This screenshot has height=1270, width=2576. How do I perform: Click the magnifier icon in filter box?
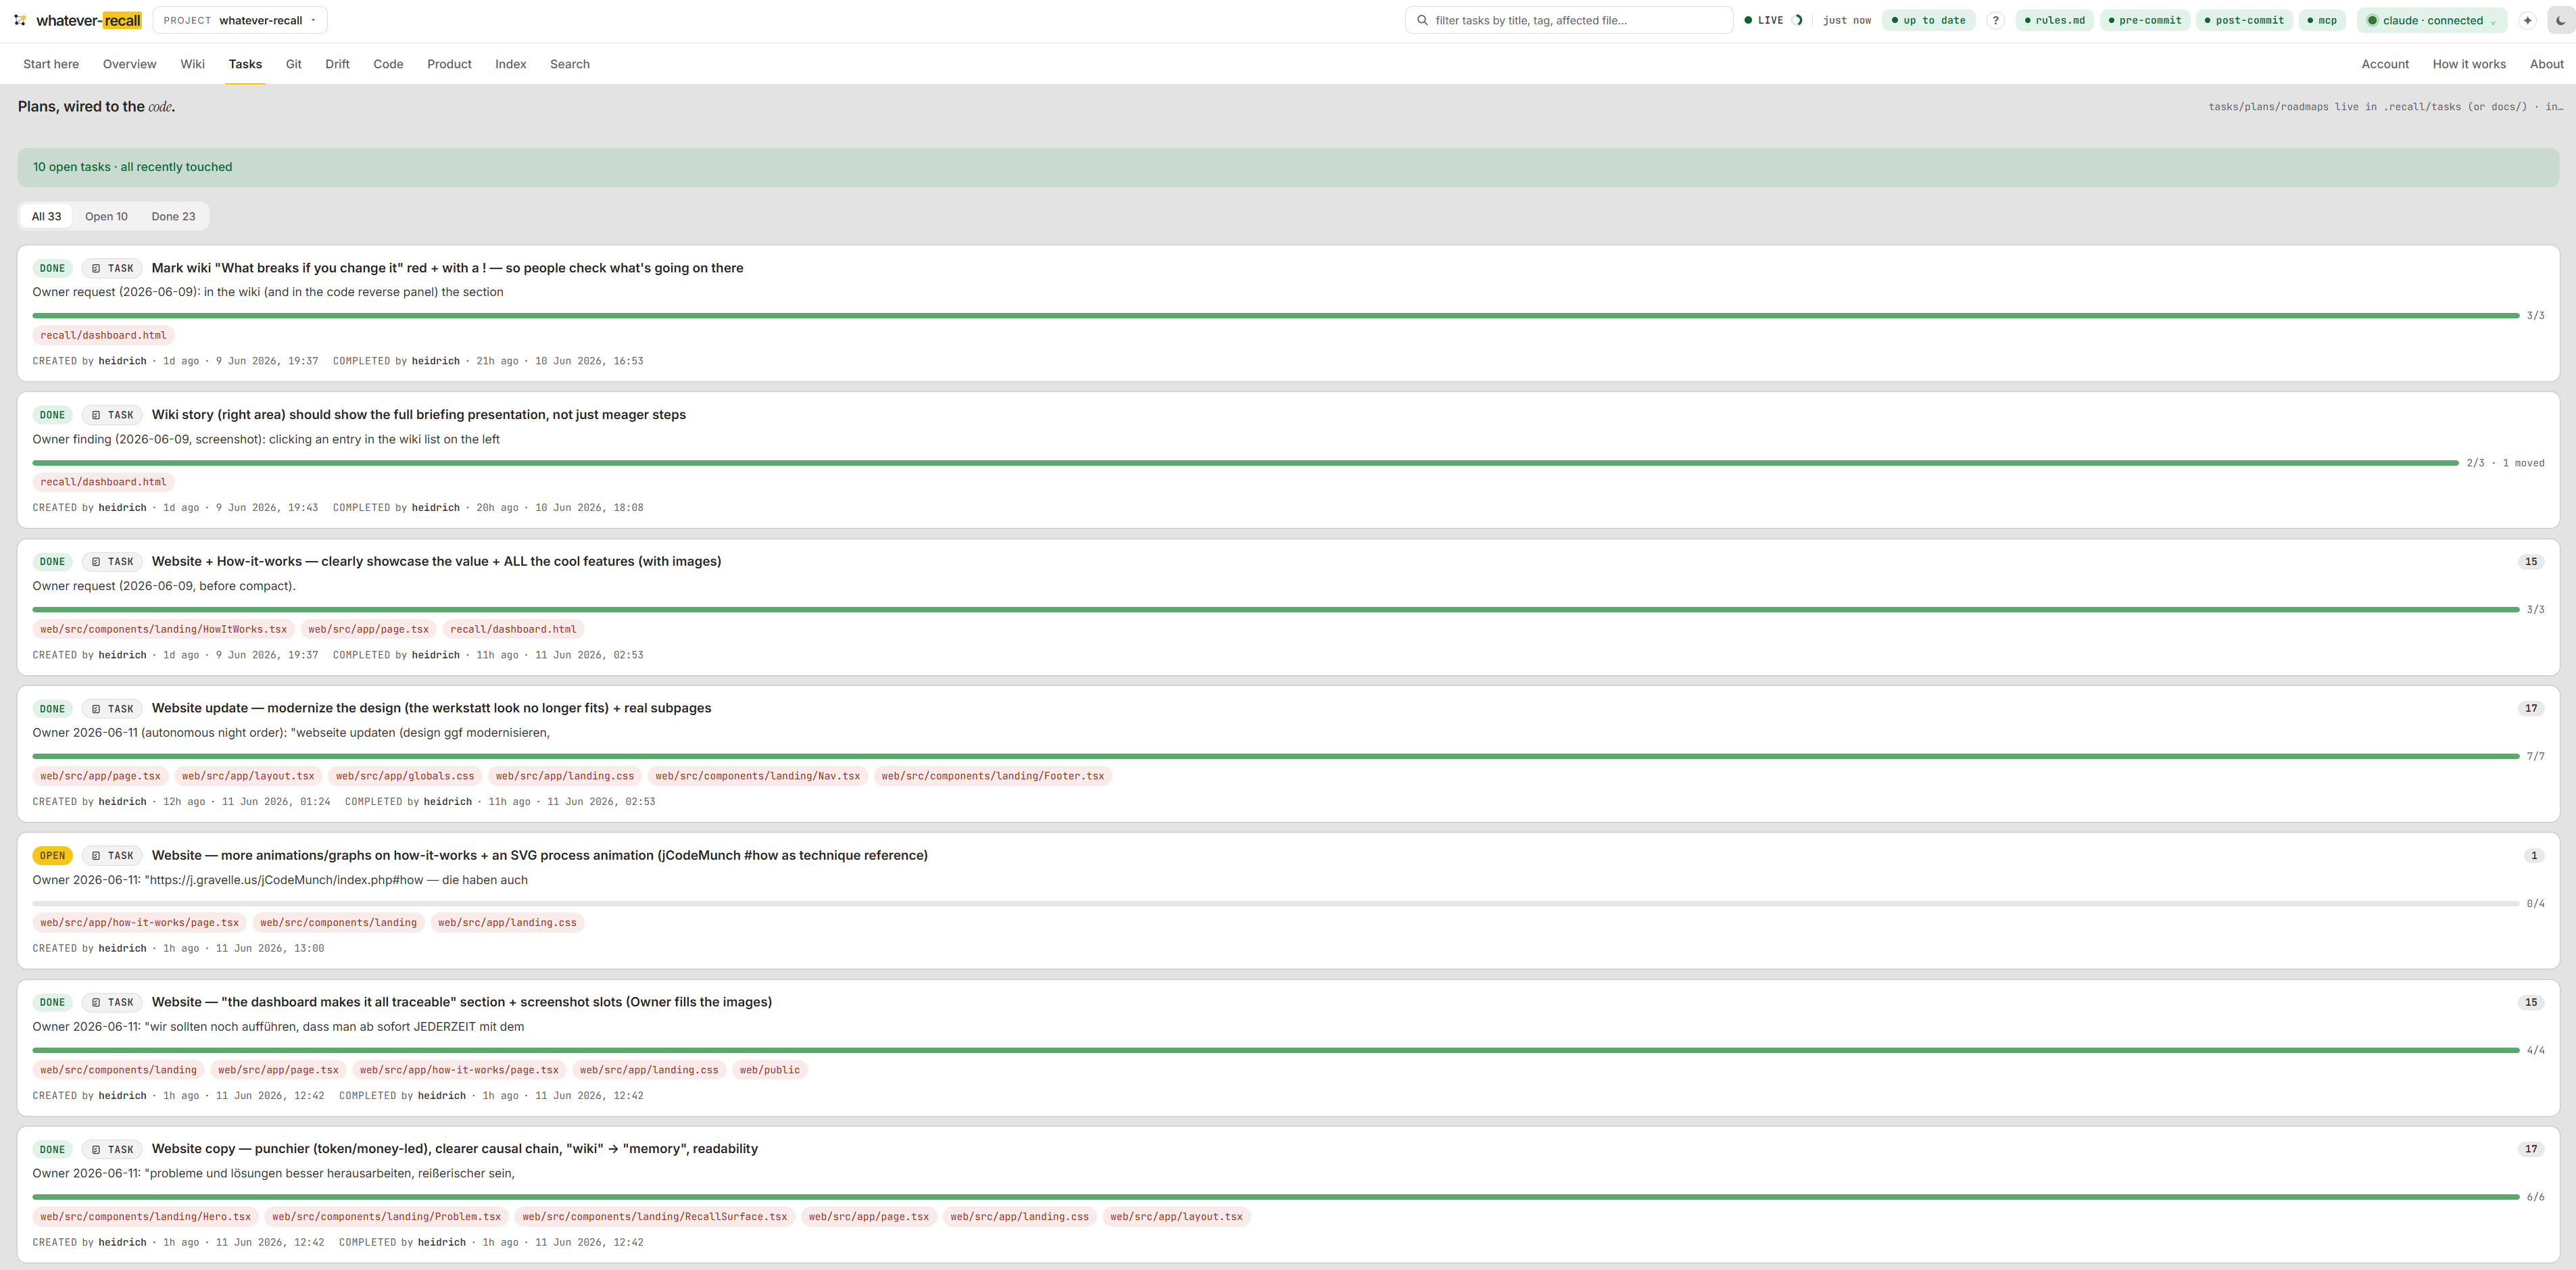(x=1422, y=20)
